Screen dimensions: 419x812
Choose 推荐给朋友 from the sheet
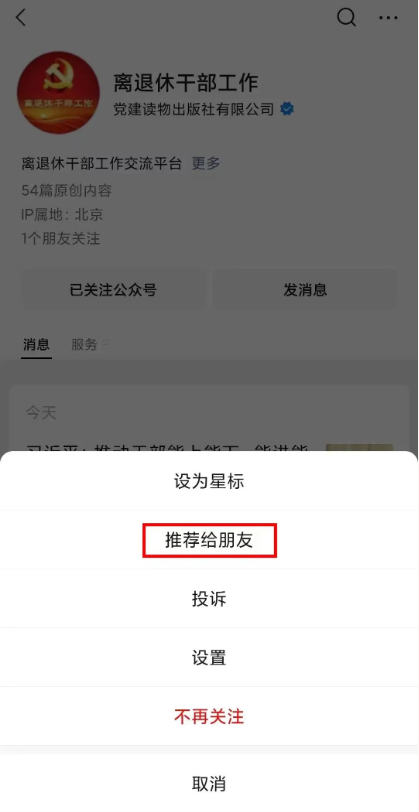(x=209, y=540)
